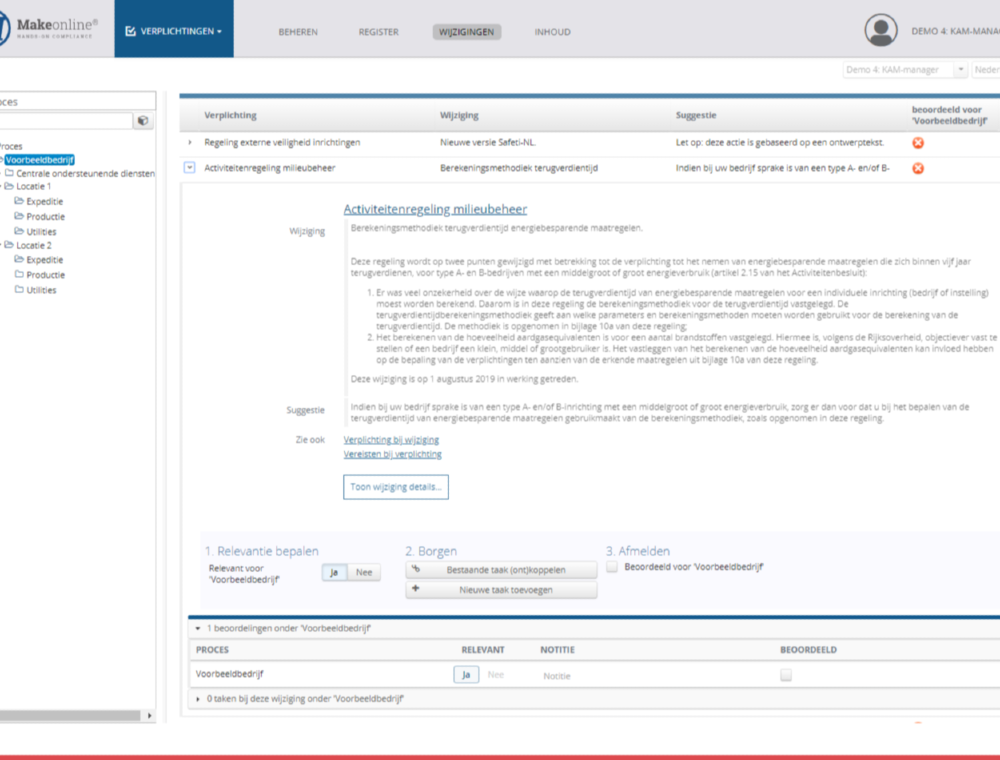Expand the Regeling externe veiligheid inrichtingen row
This screenshot has height=760, width=1000.
(x=190, y=143)
